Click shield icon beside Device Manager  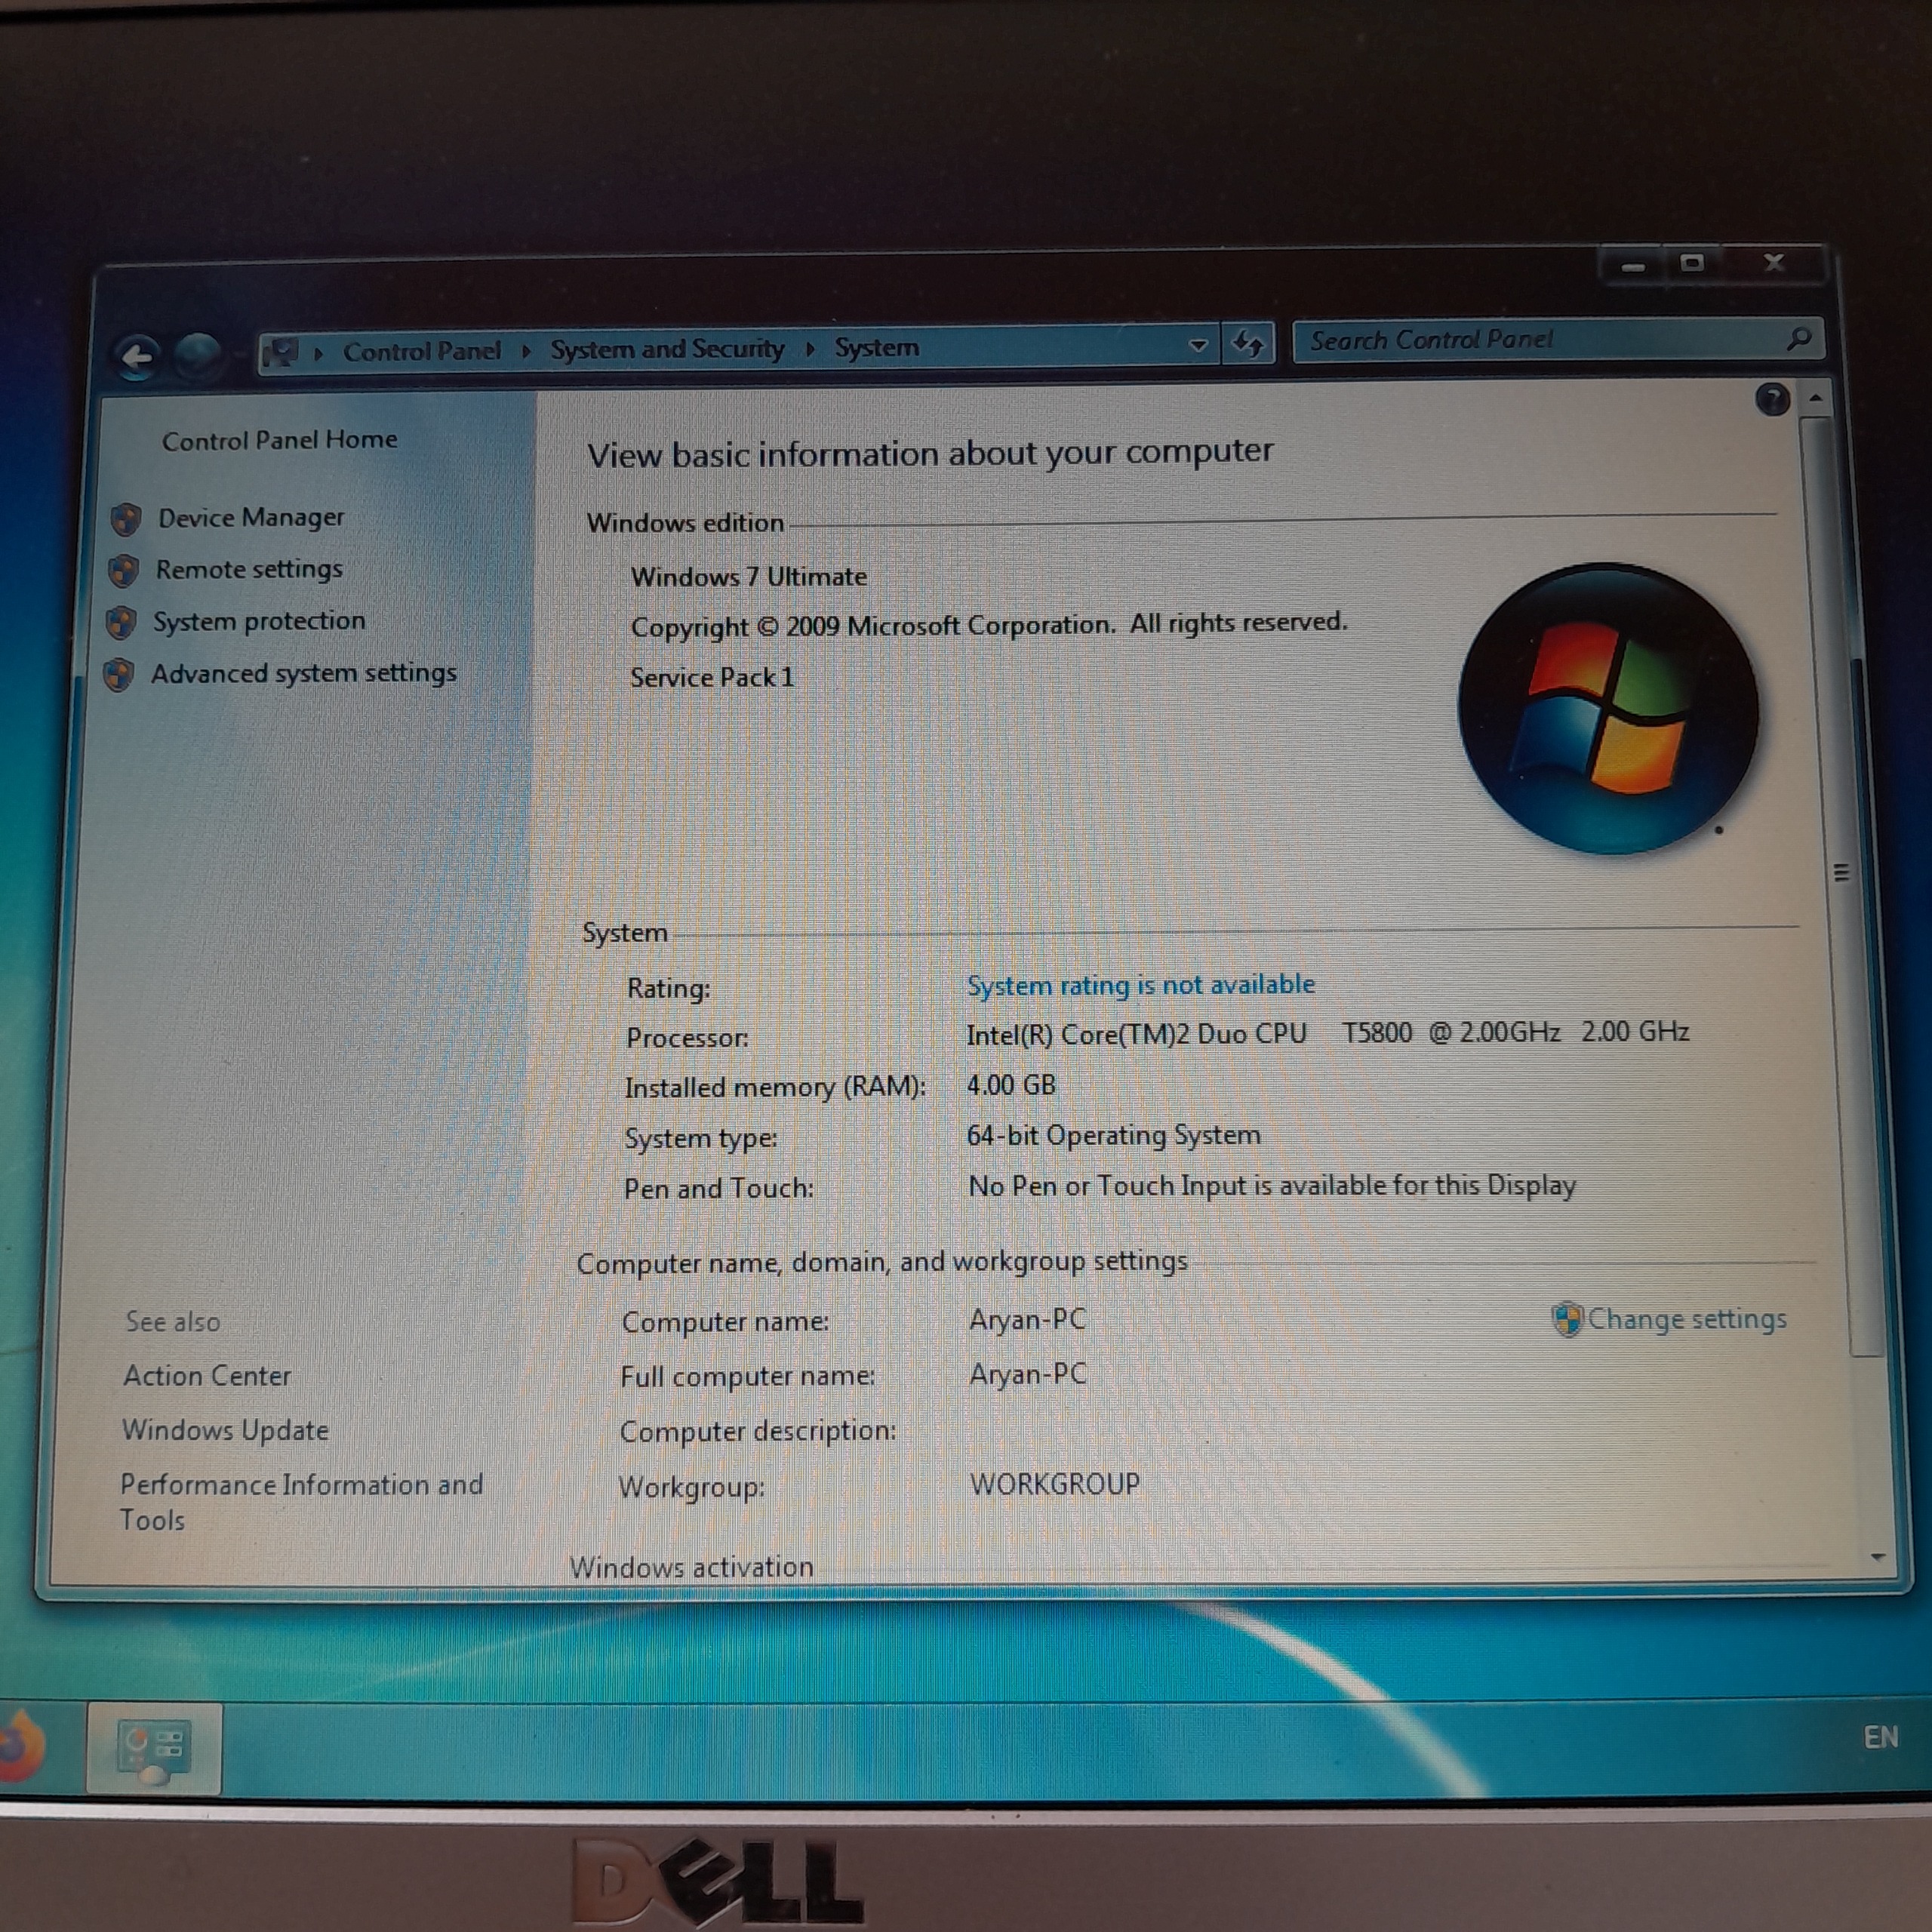(x=126, y=519)
